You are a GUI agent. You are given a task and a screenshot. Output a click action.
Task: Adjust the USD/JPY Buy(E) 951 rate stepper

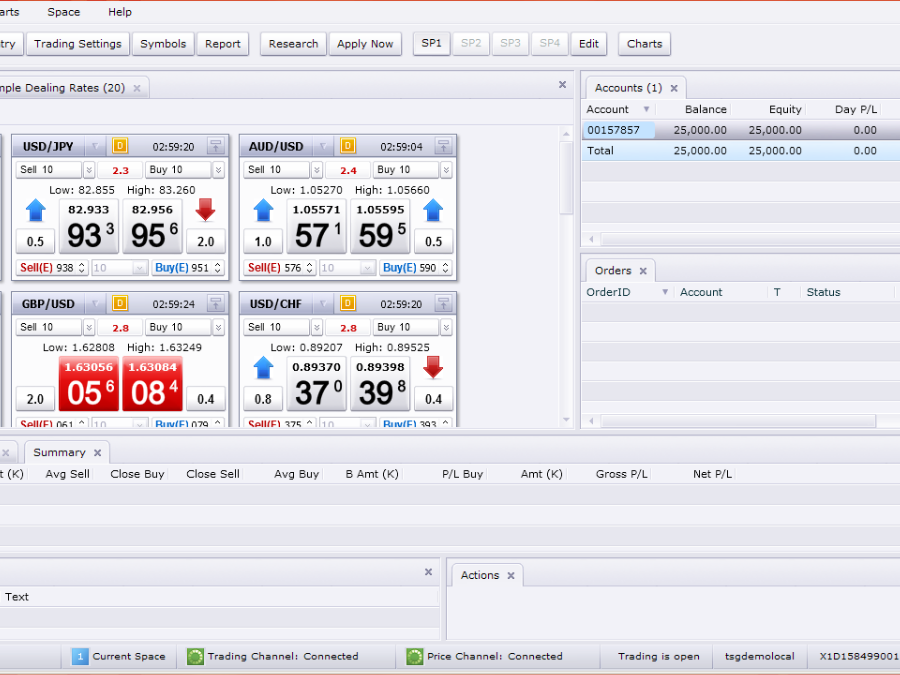click(217, 267)
